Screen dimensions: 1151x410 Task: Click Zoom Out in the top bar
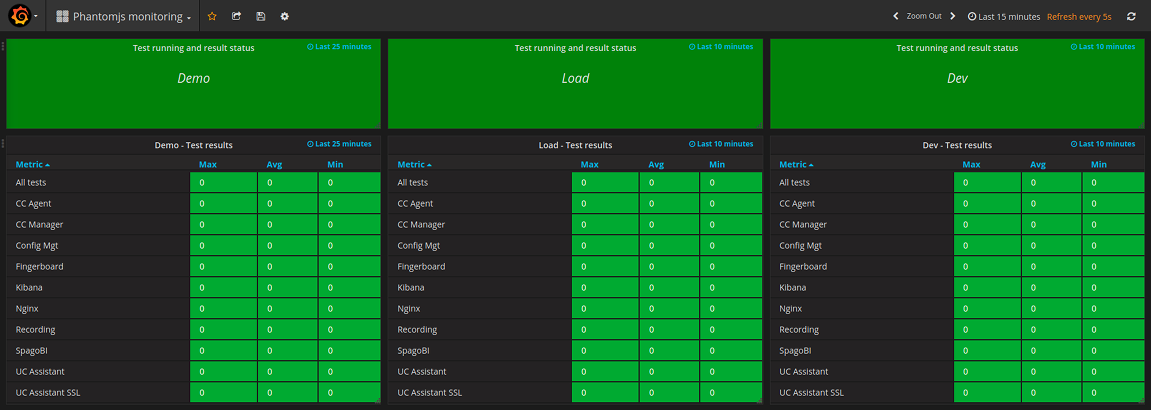click(x=924, y=17)
